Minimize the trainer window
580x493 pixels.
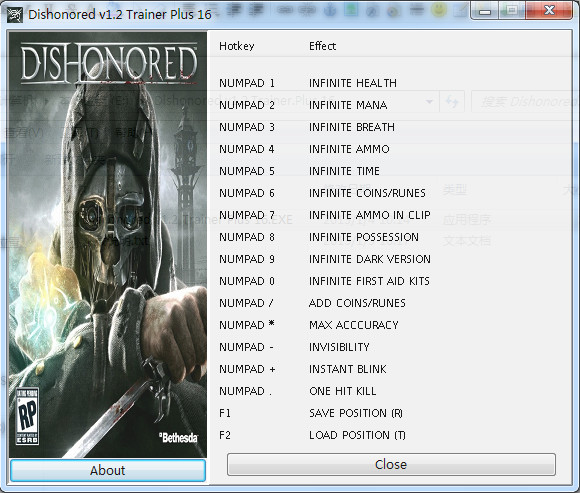[x=485, y=11]
